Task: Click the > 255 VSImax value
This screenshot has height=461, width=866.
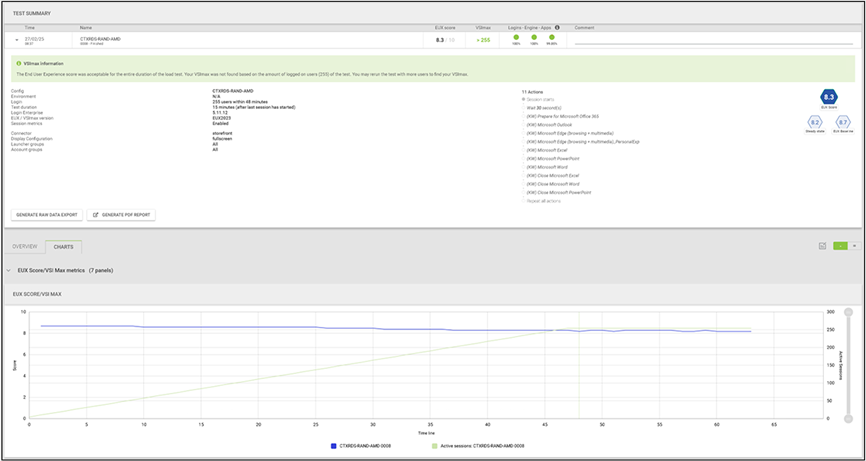Action: [x=482, y=40]
